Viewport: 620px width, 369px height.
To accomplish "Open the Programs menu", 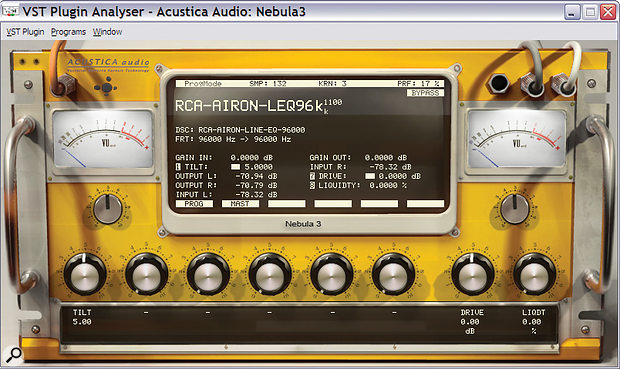I will [x=68, y=32].
